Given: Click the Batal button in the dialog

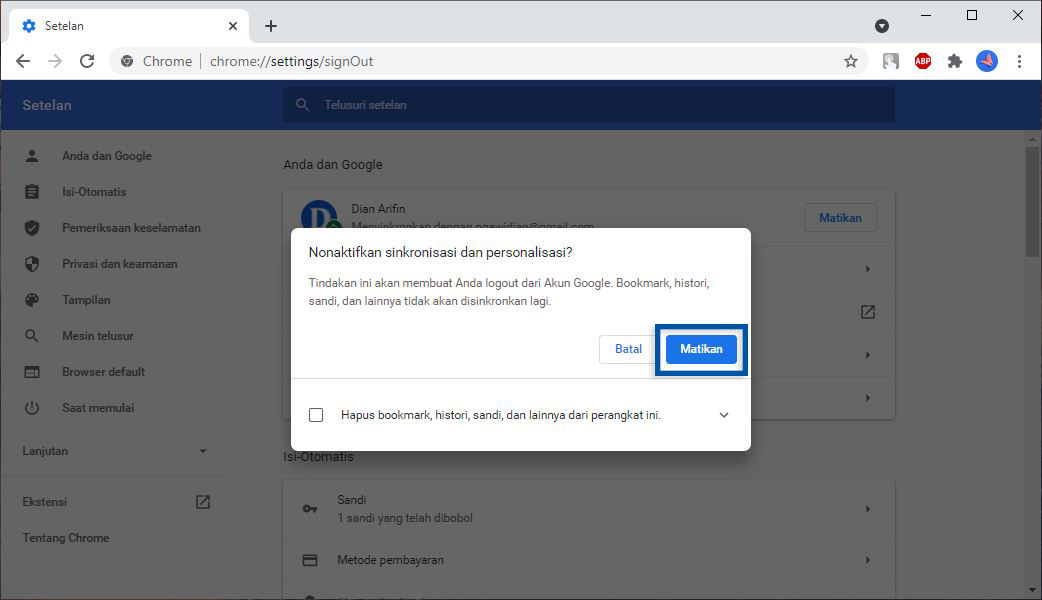Looking at the screenshot, I should [x=628, y=349].
